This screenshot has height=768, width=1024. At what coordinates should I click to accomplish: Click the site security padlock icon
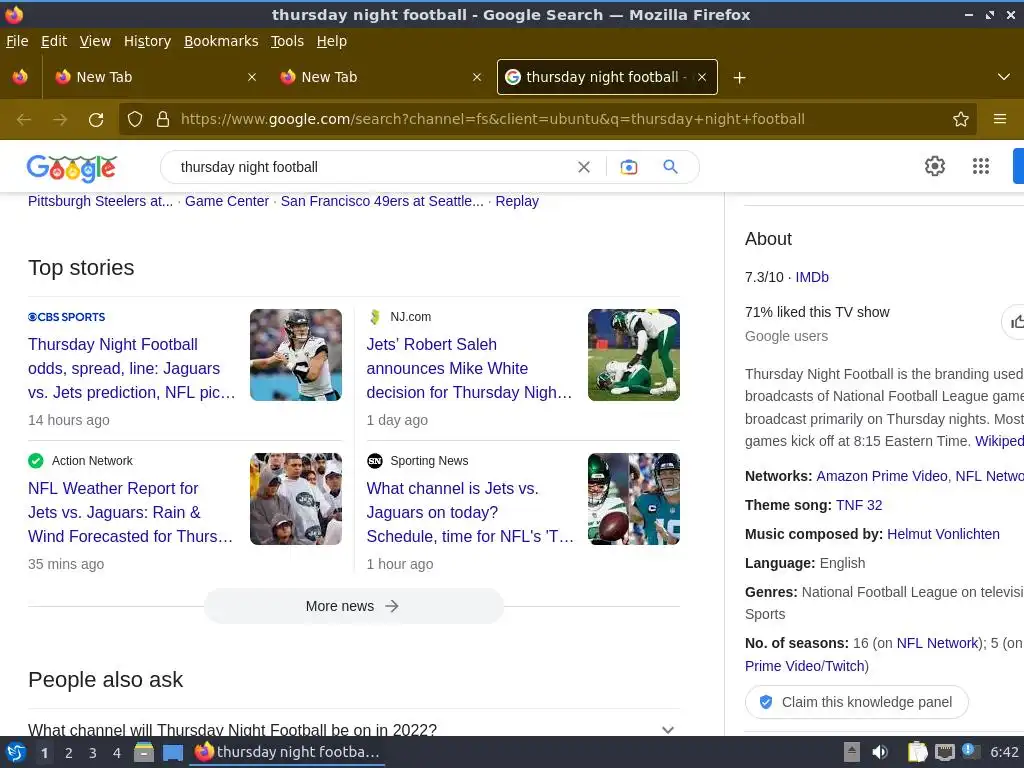point(163,119)
